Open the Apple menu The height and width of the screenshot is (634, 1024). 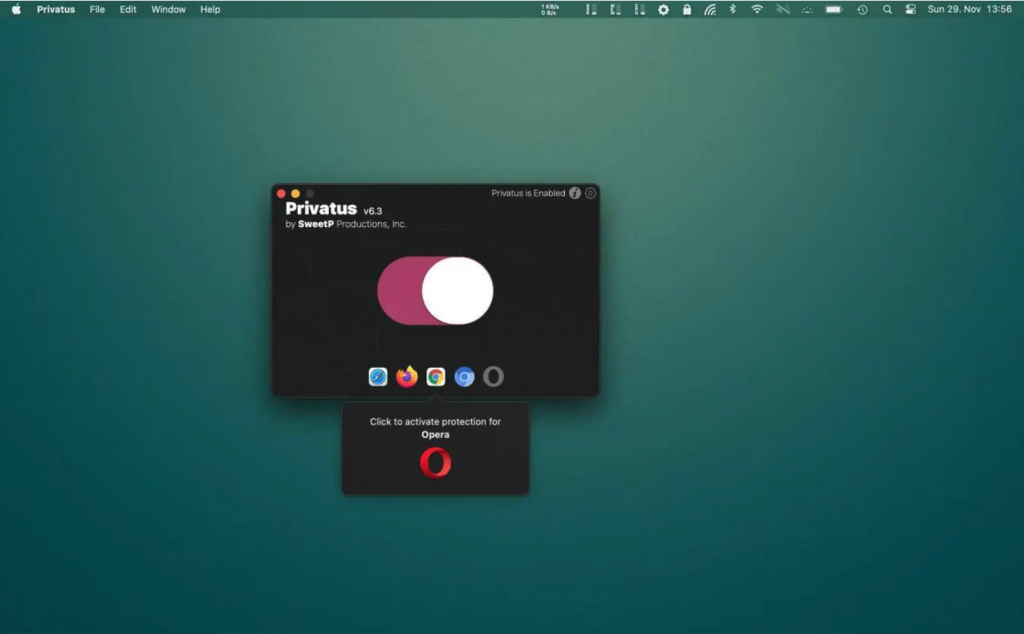pyautogui.click(x=15, y=9)
